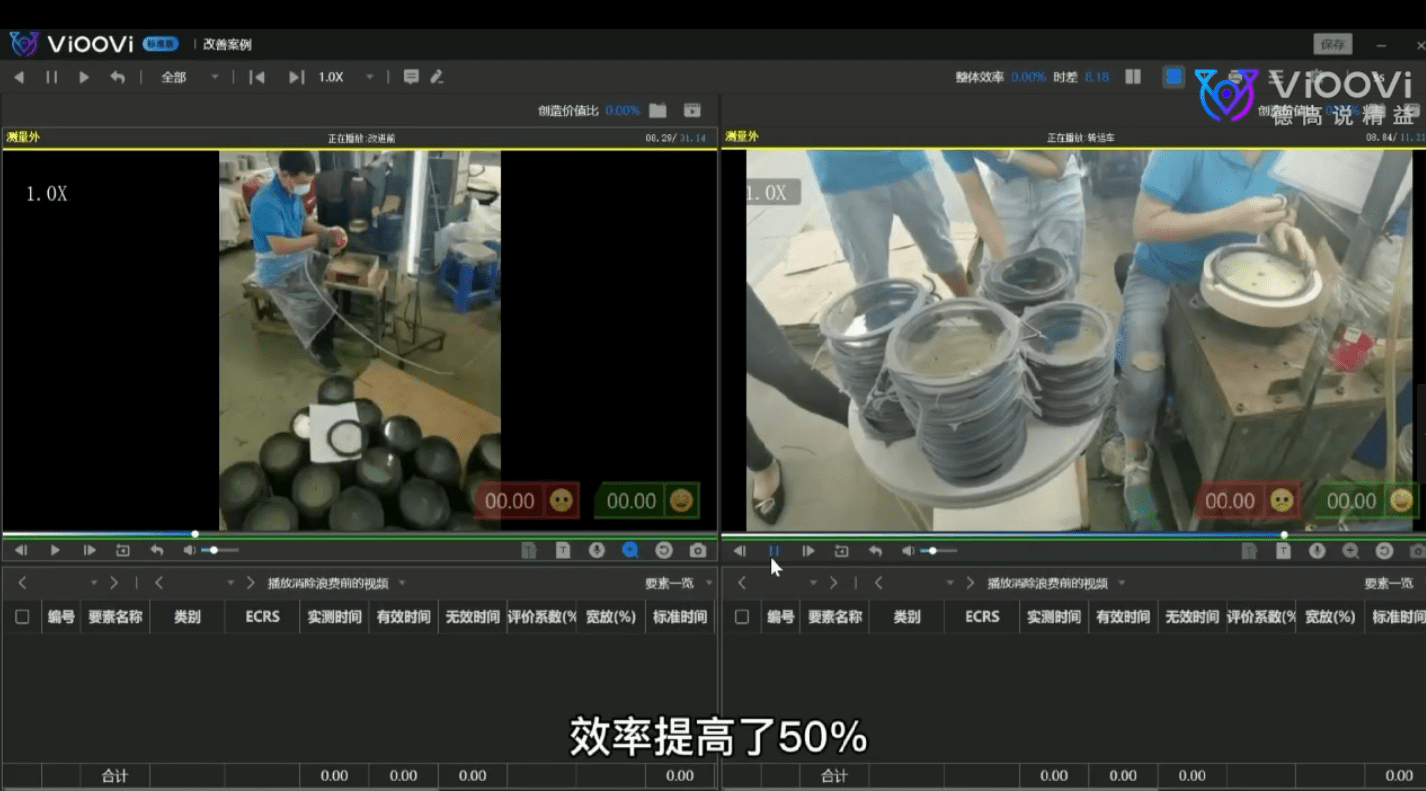The image size is (1426, 791).
Task: Click the playhead marker on the left video timeline
Action: [x=195, y=533]
